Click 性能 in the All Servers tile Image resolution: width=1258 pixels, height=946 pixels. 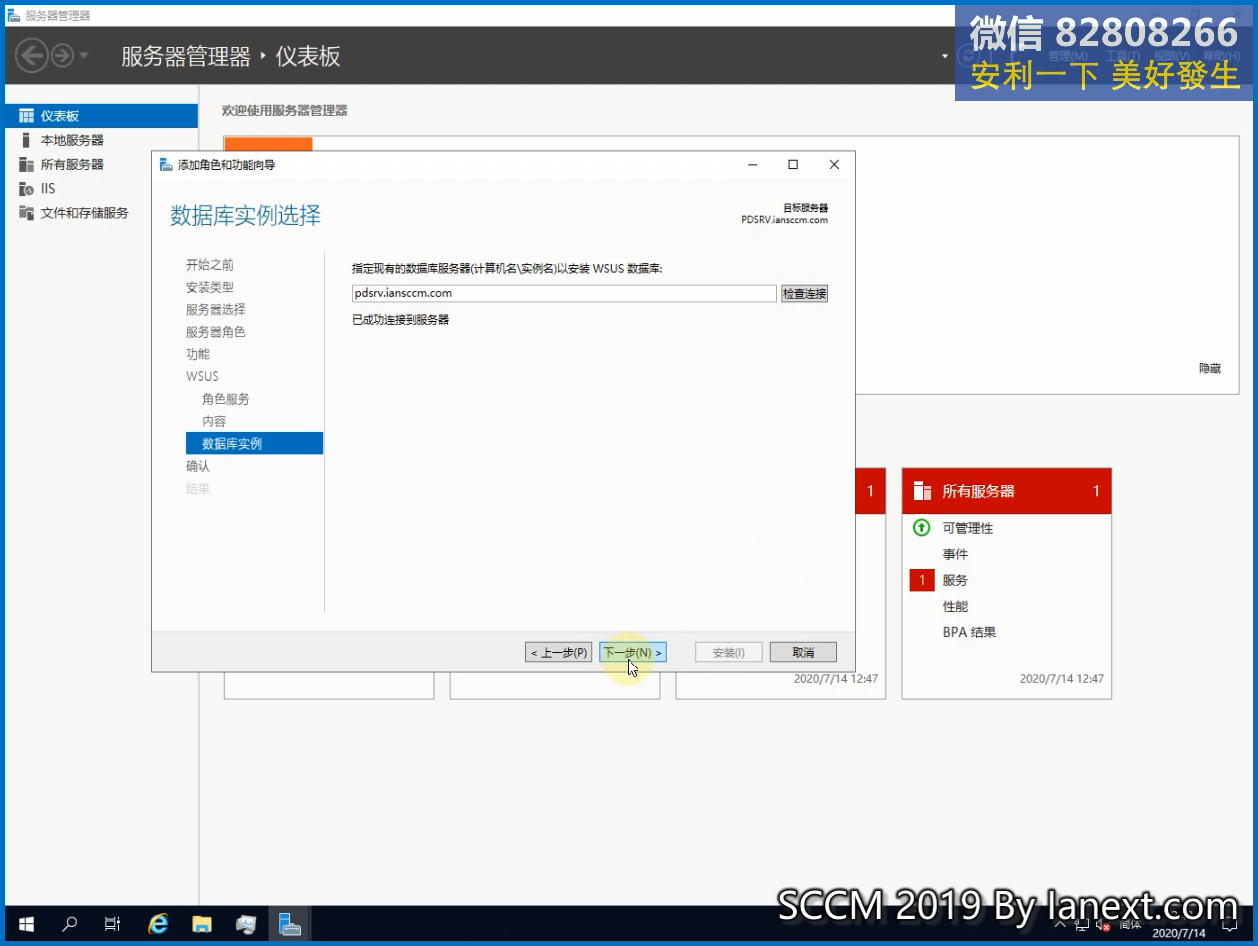pyautogui.click(x=955, y=606)
